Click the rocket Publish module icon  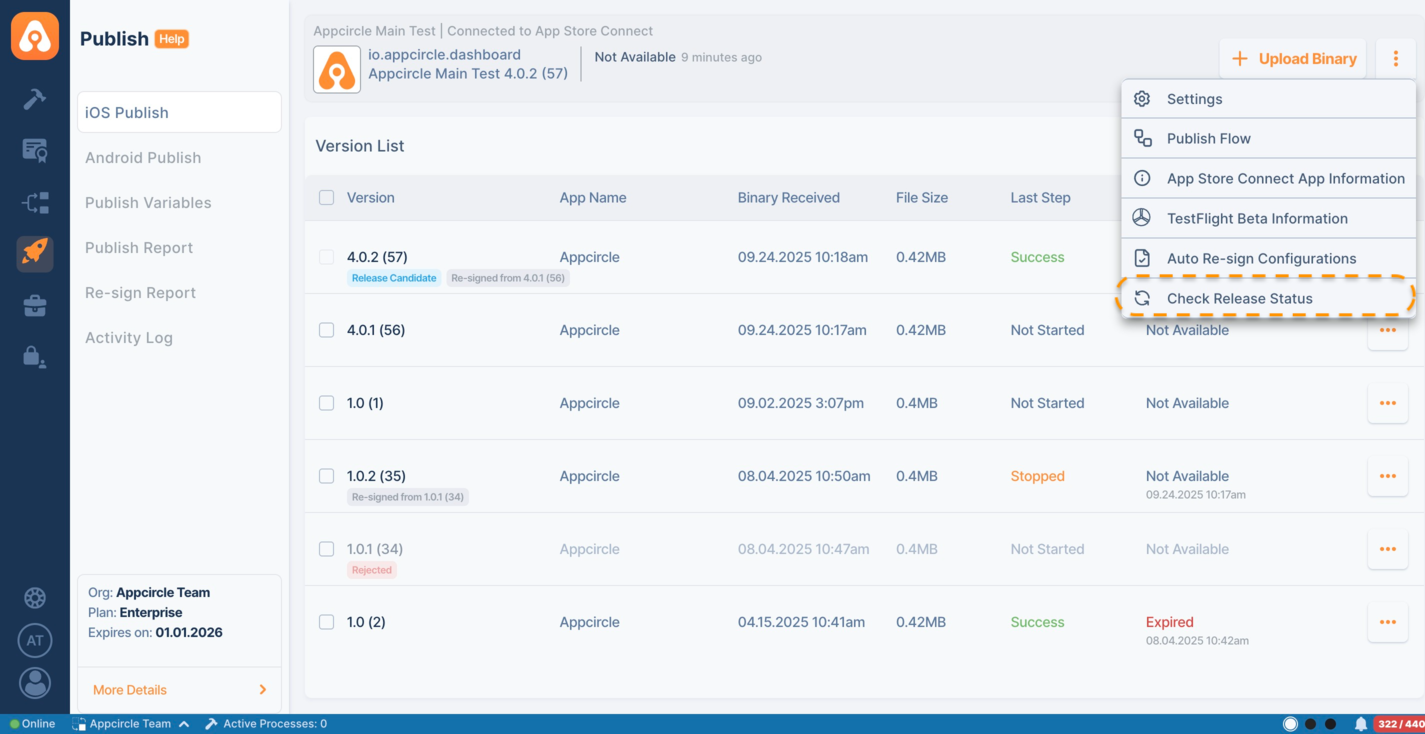35,252
